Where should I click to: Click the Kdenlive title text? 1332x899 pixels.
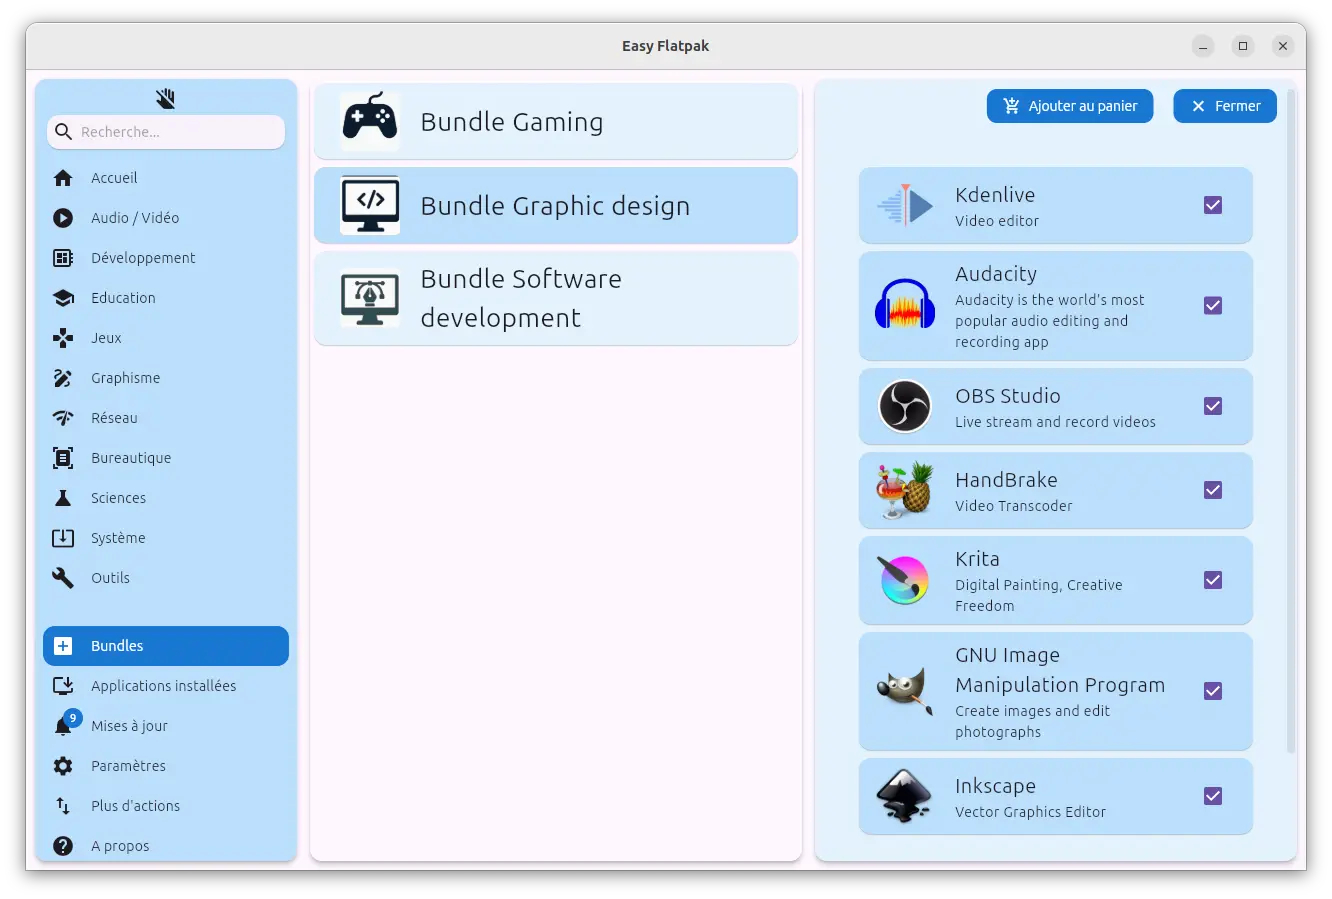(995, 195)
